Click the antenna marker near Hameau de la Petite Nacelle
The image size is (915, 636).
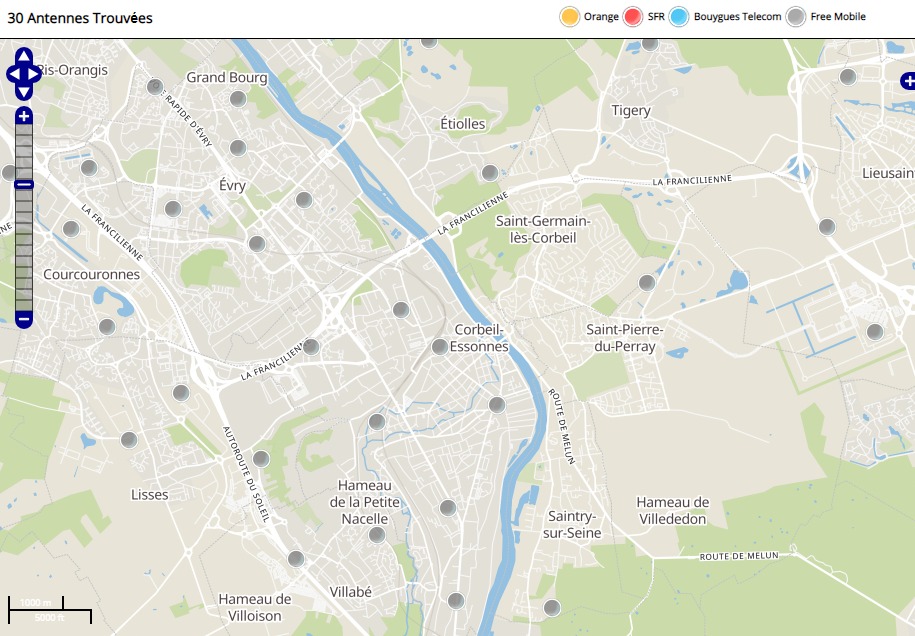(377, 535)
